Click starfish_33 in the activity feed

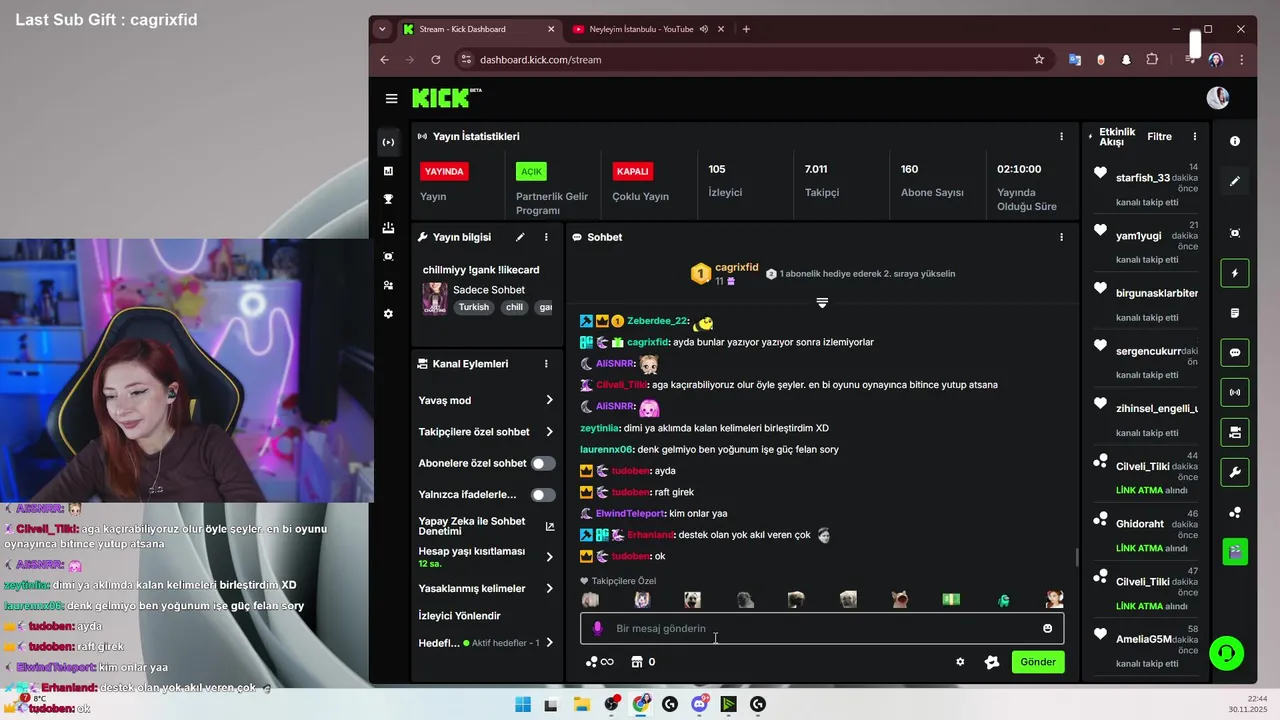(x=1143, y=178)
